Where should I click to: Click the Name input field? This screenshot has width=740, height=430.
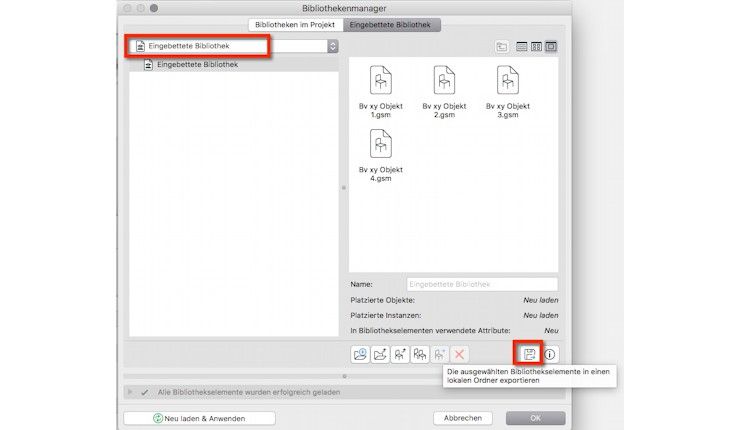482,284
